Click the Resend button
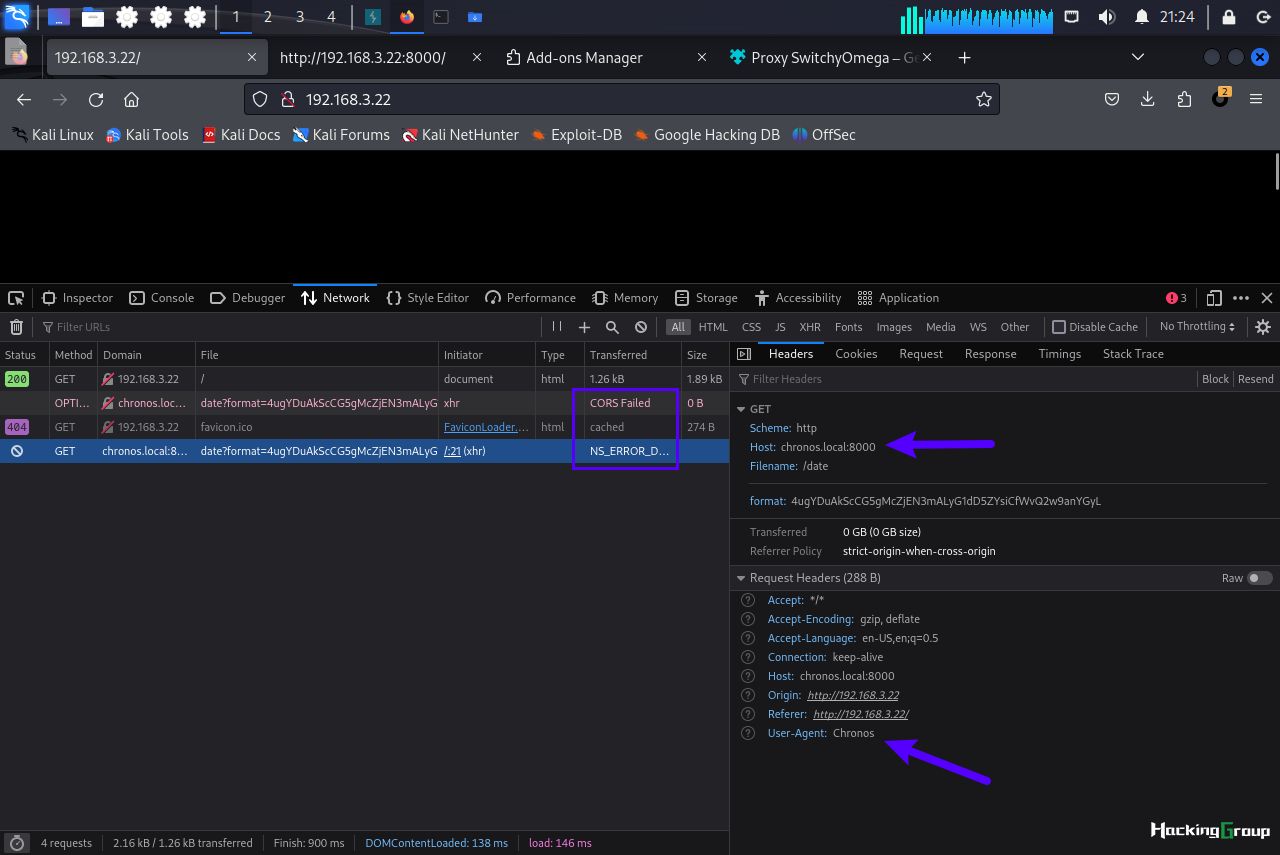Screen dimensions: 1280x855 (x=1256, y=379)
